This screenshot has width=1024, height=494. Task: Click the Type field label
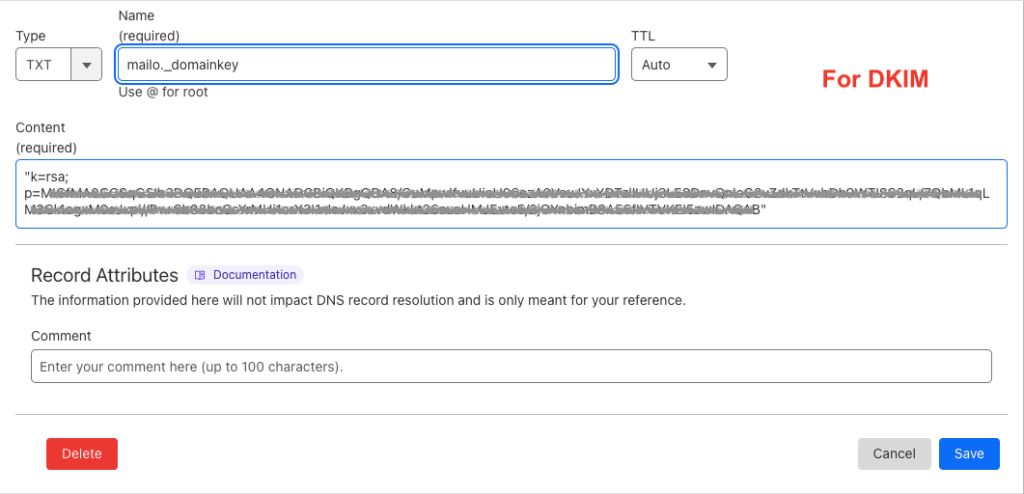[31, 36]
